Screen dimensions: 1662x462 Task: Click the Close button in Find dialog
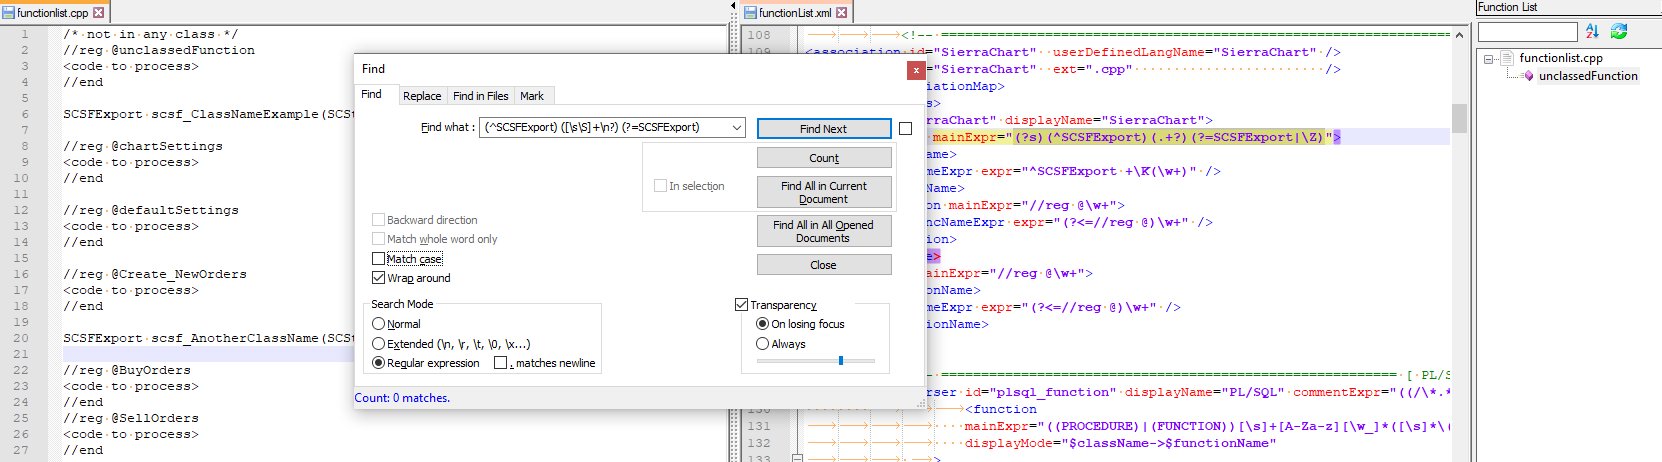(x=824, y=265)
